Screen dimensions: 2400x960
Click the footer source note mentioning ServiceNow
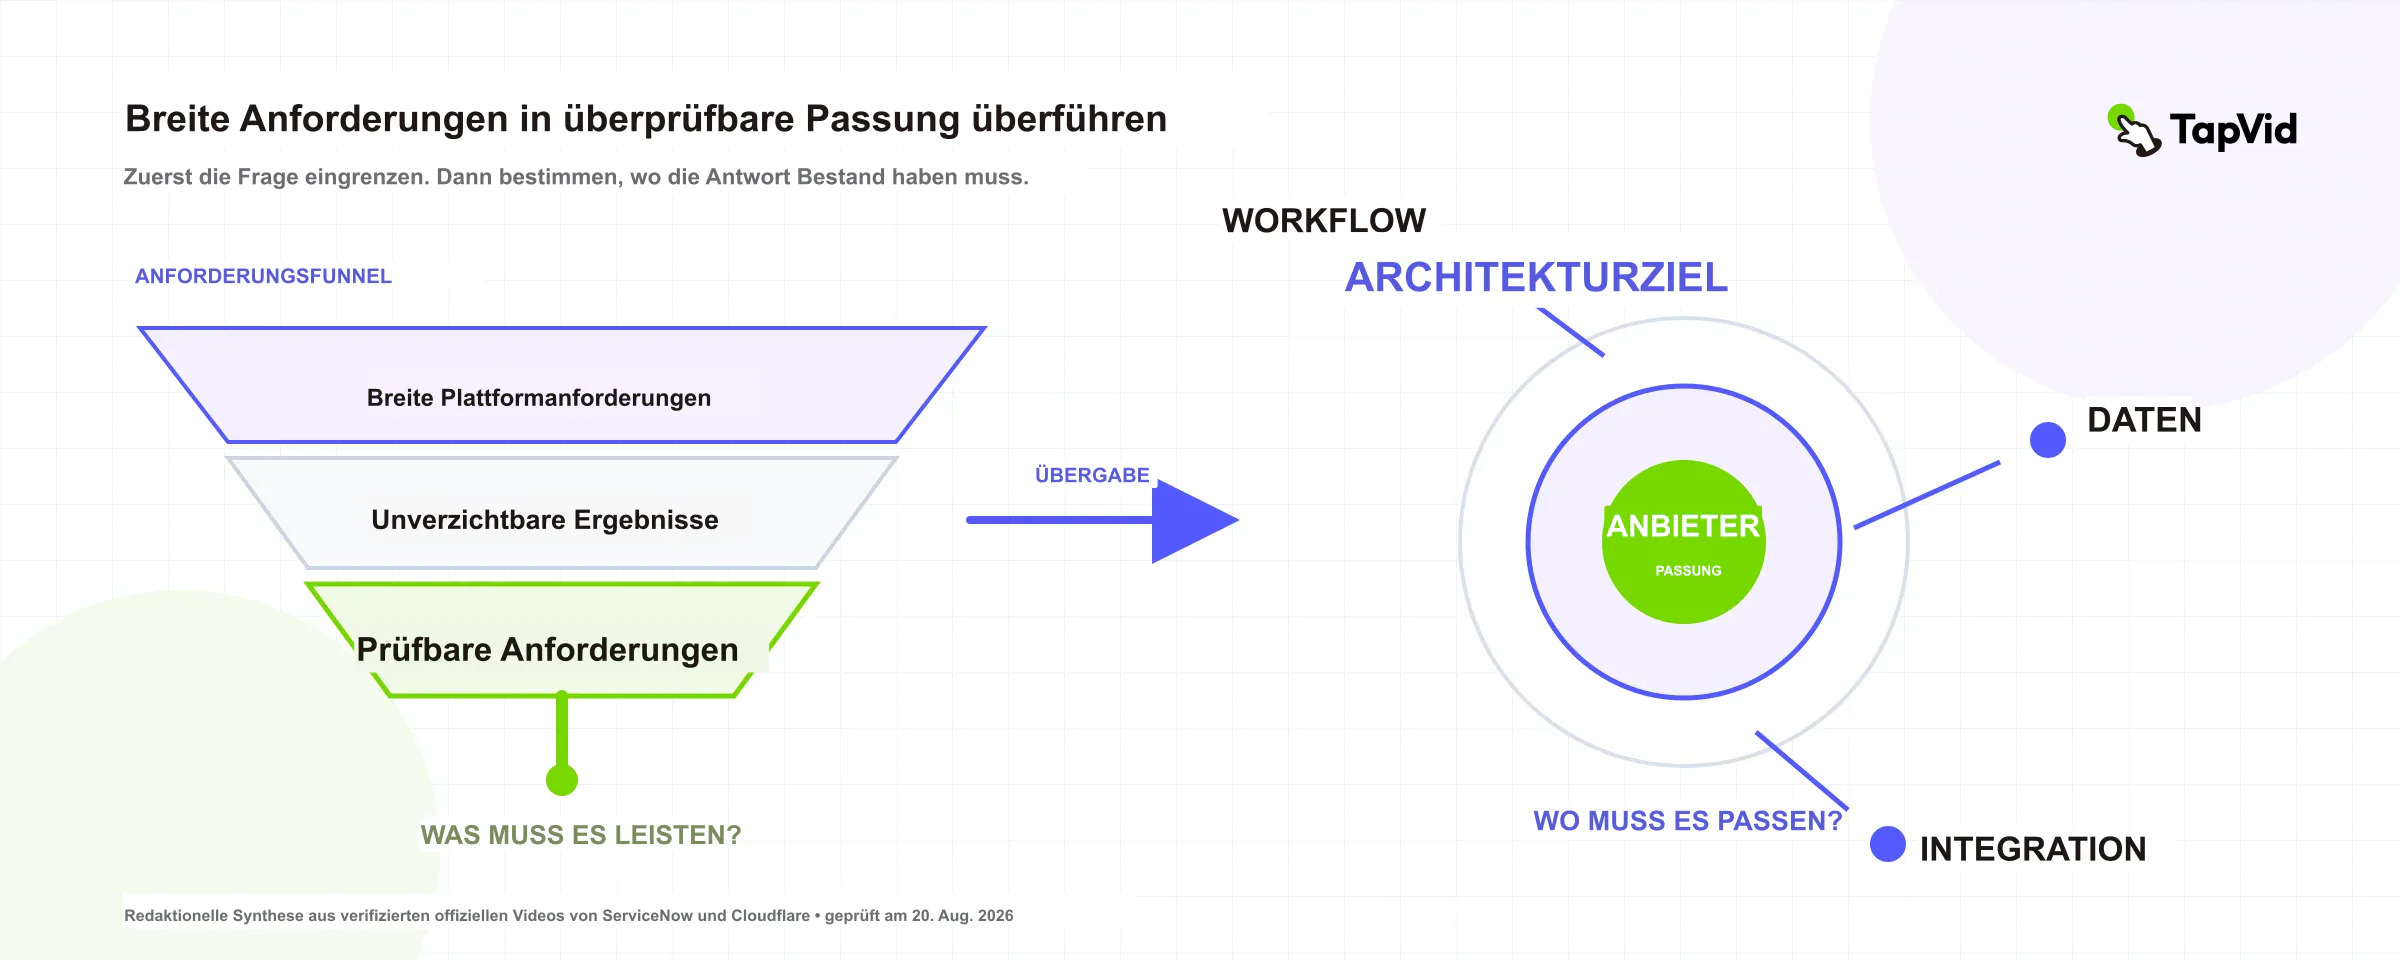coord(568,916)
